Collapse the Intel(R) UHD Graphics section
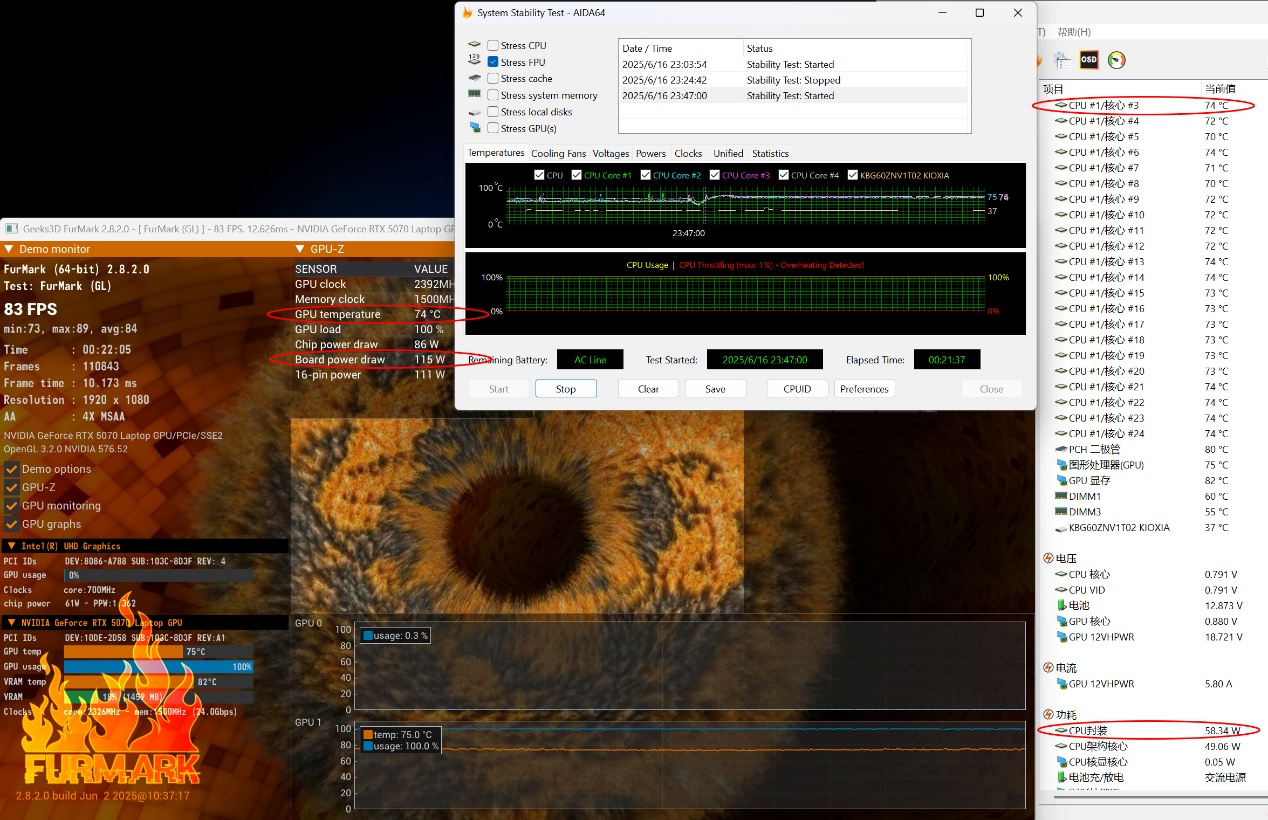 145,546
